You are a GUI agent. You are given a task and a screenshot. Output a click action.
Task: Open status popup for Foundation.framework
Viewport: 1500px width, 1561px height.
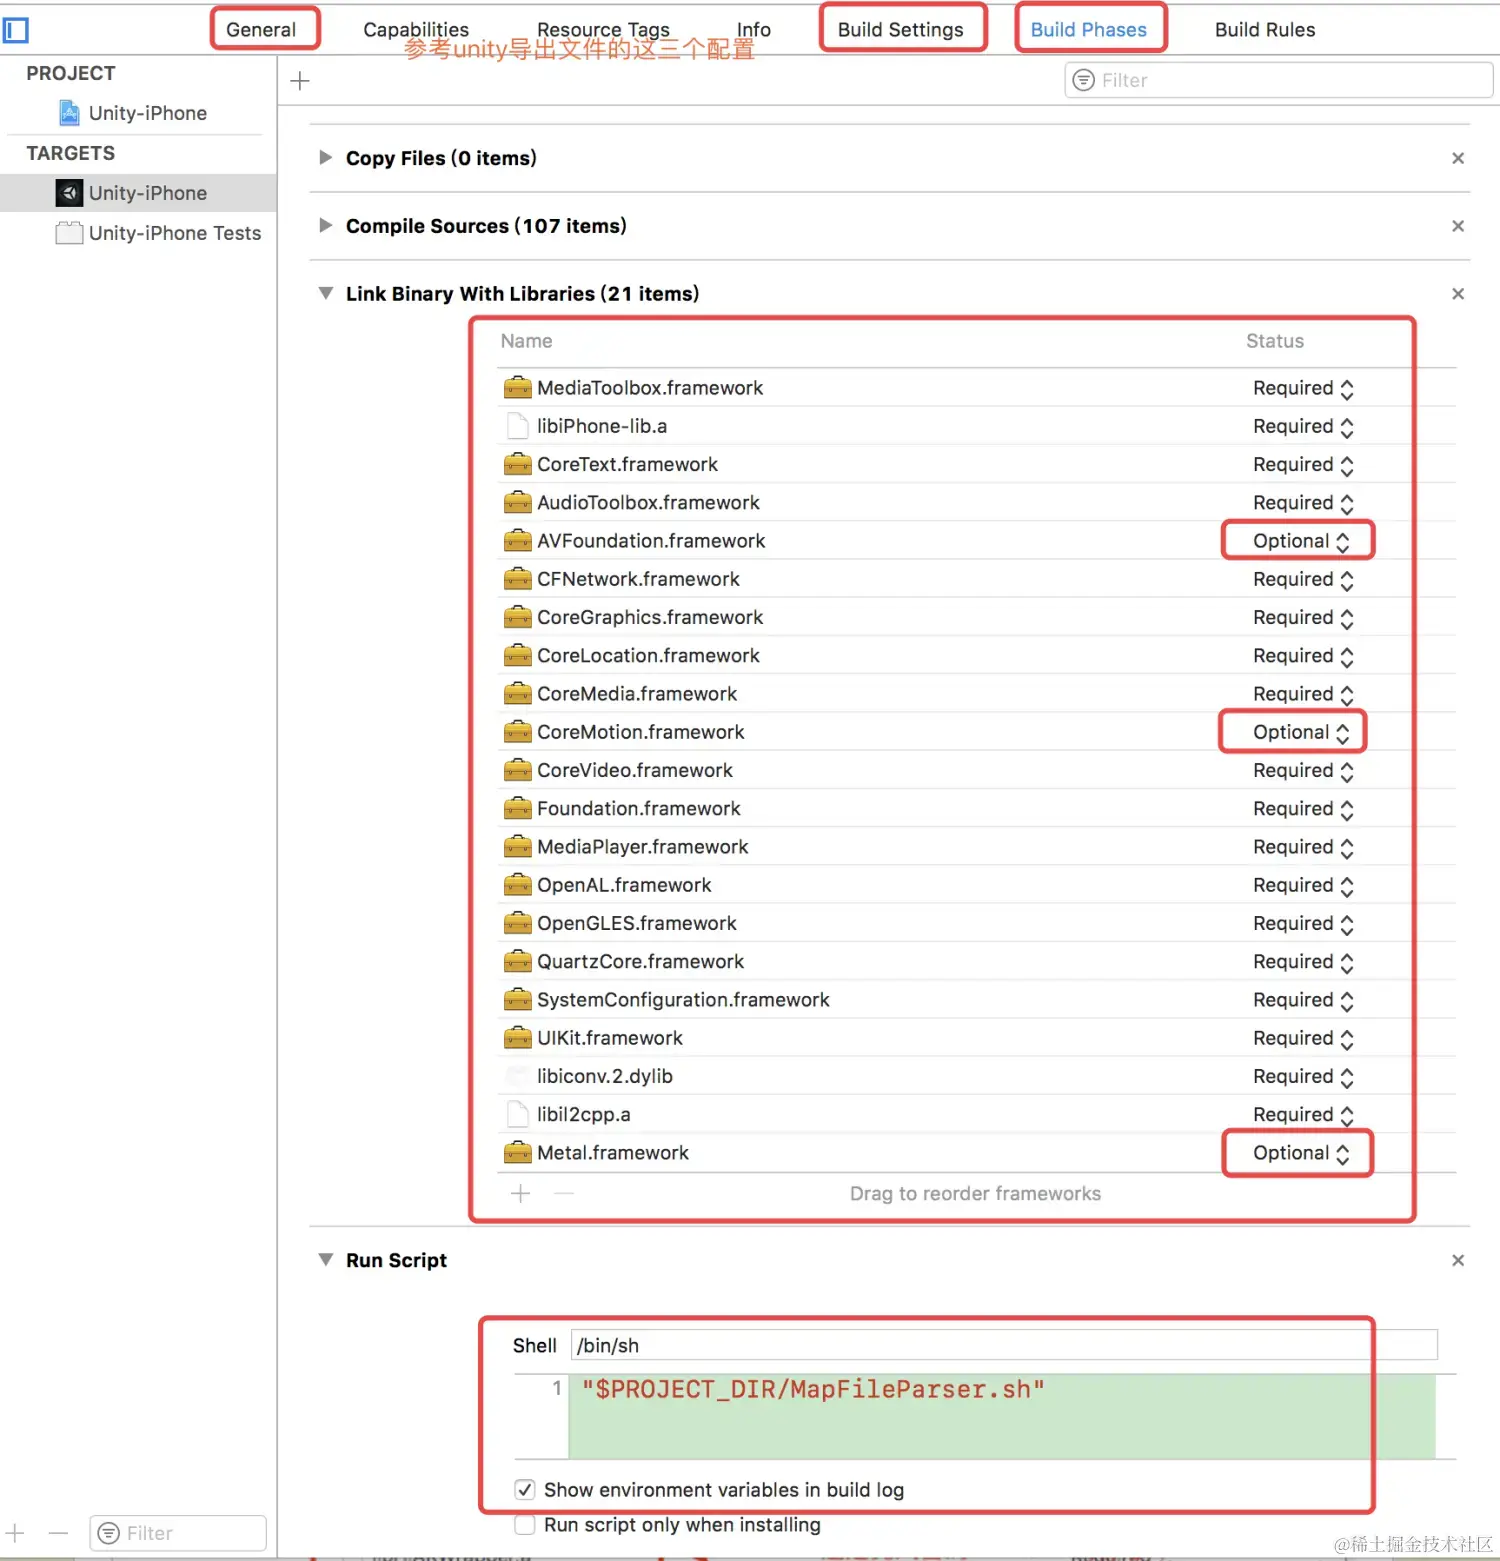pyautogui.click(x=1303, y=809)
